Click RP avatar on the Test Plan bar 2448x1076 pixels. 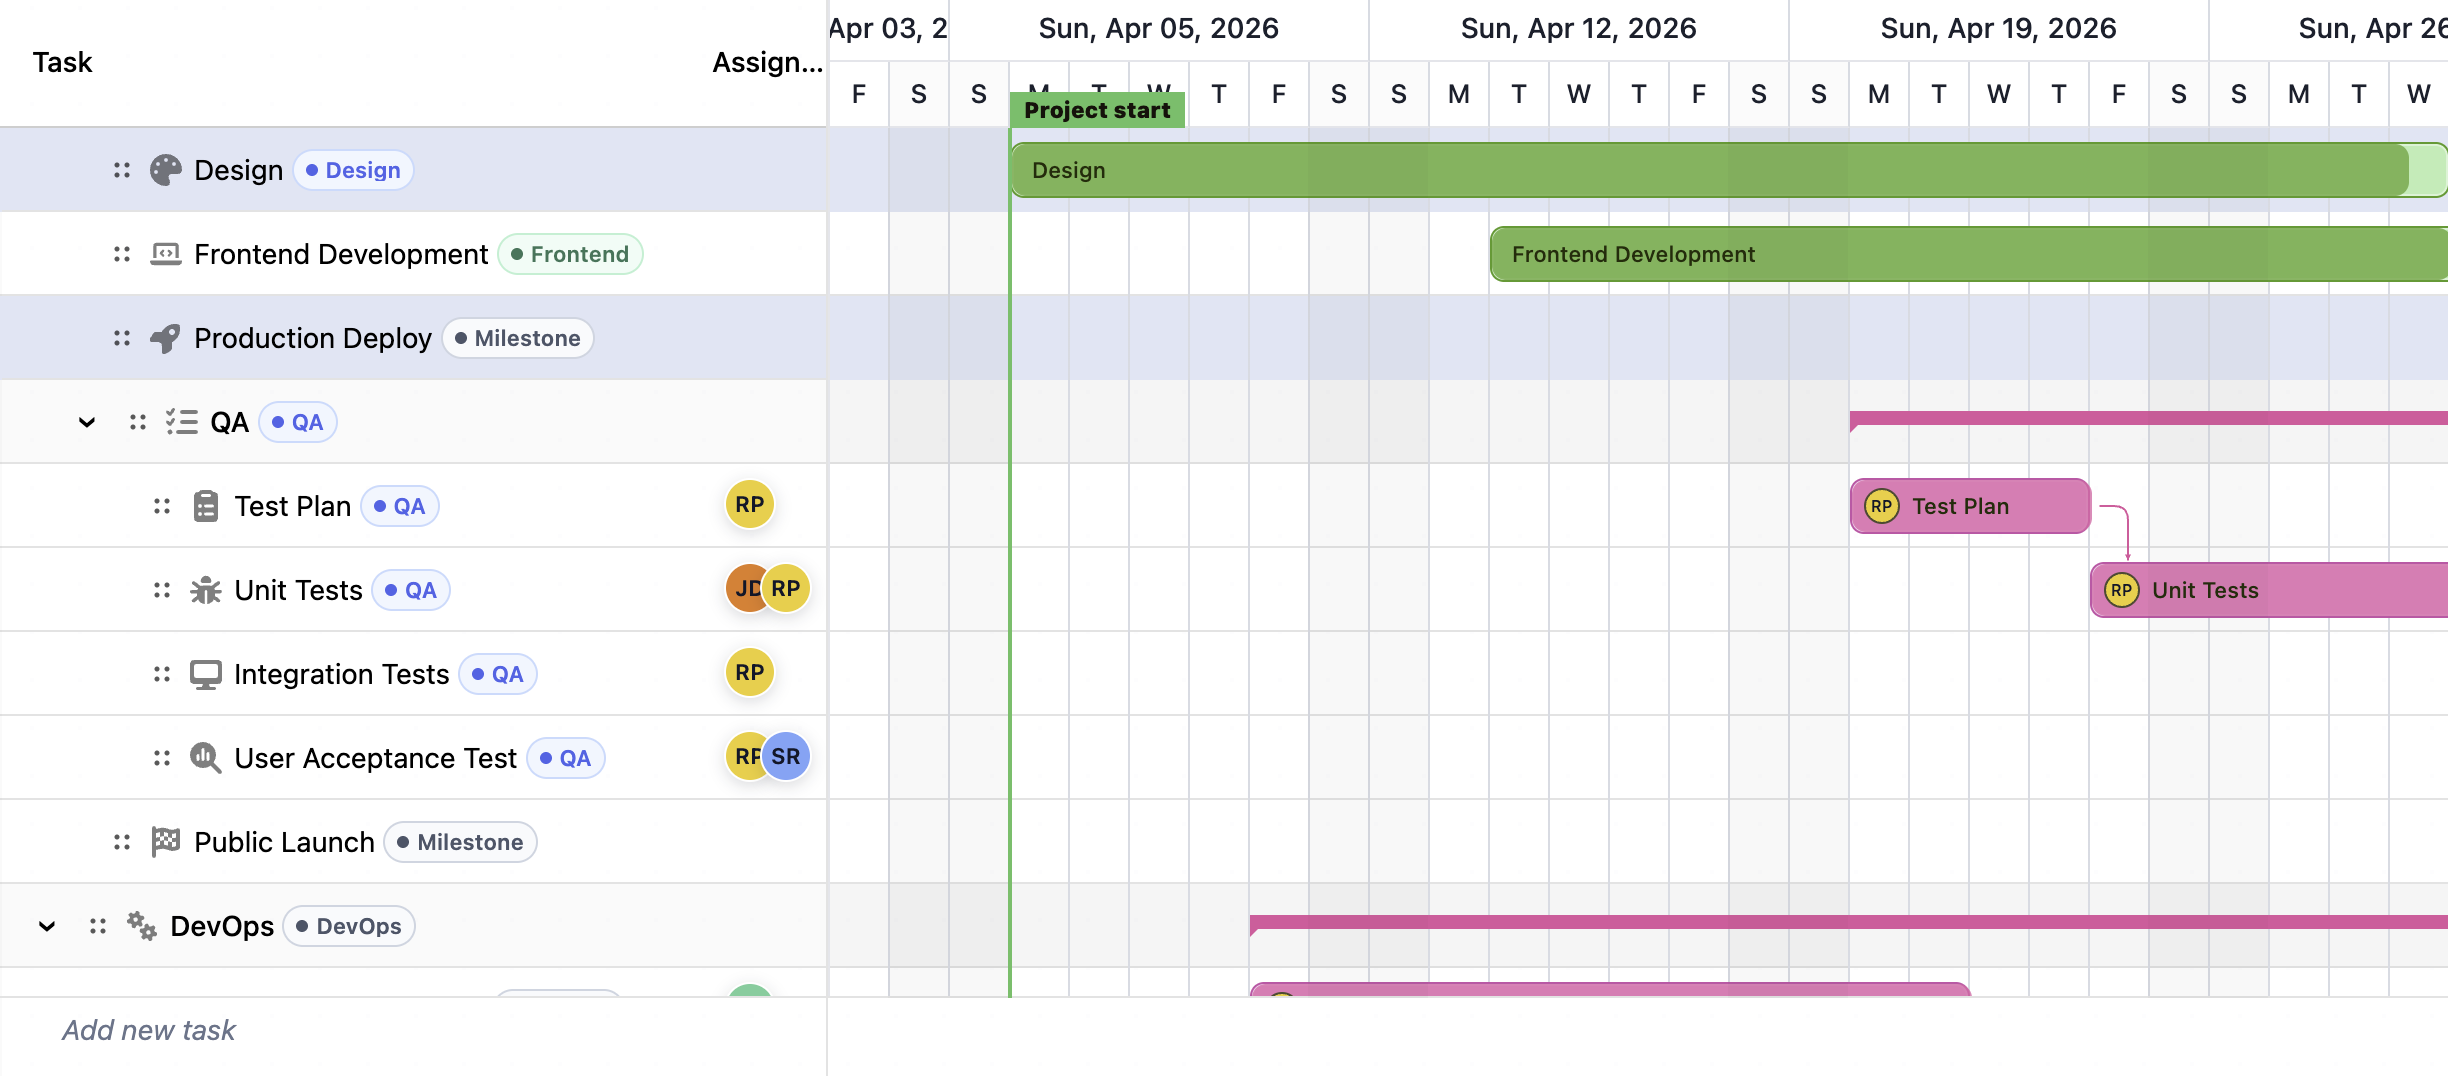point(1881,506)
